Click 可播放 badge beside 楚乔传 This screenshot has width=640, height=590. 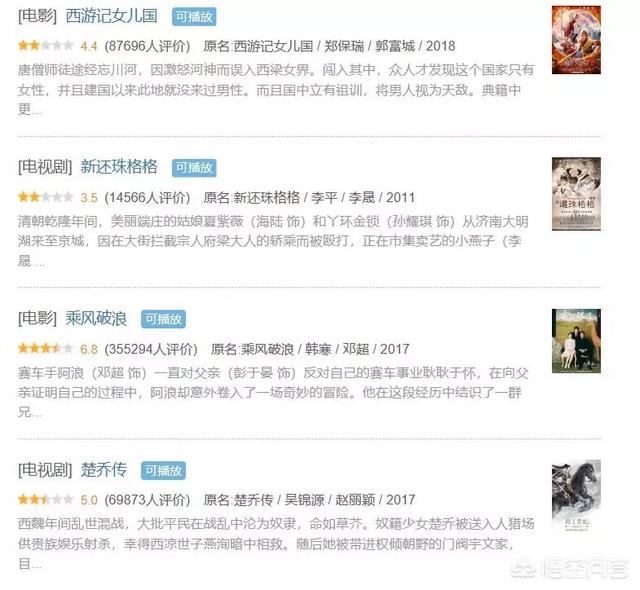163,470
